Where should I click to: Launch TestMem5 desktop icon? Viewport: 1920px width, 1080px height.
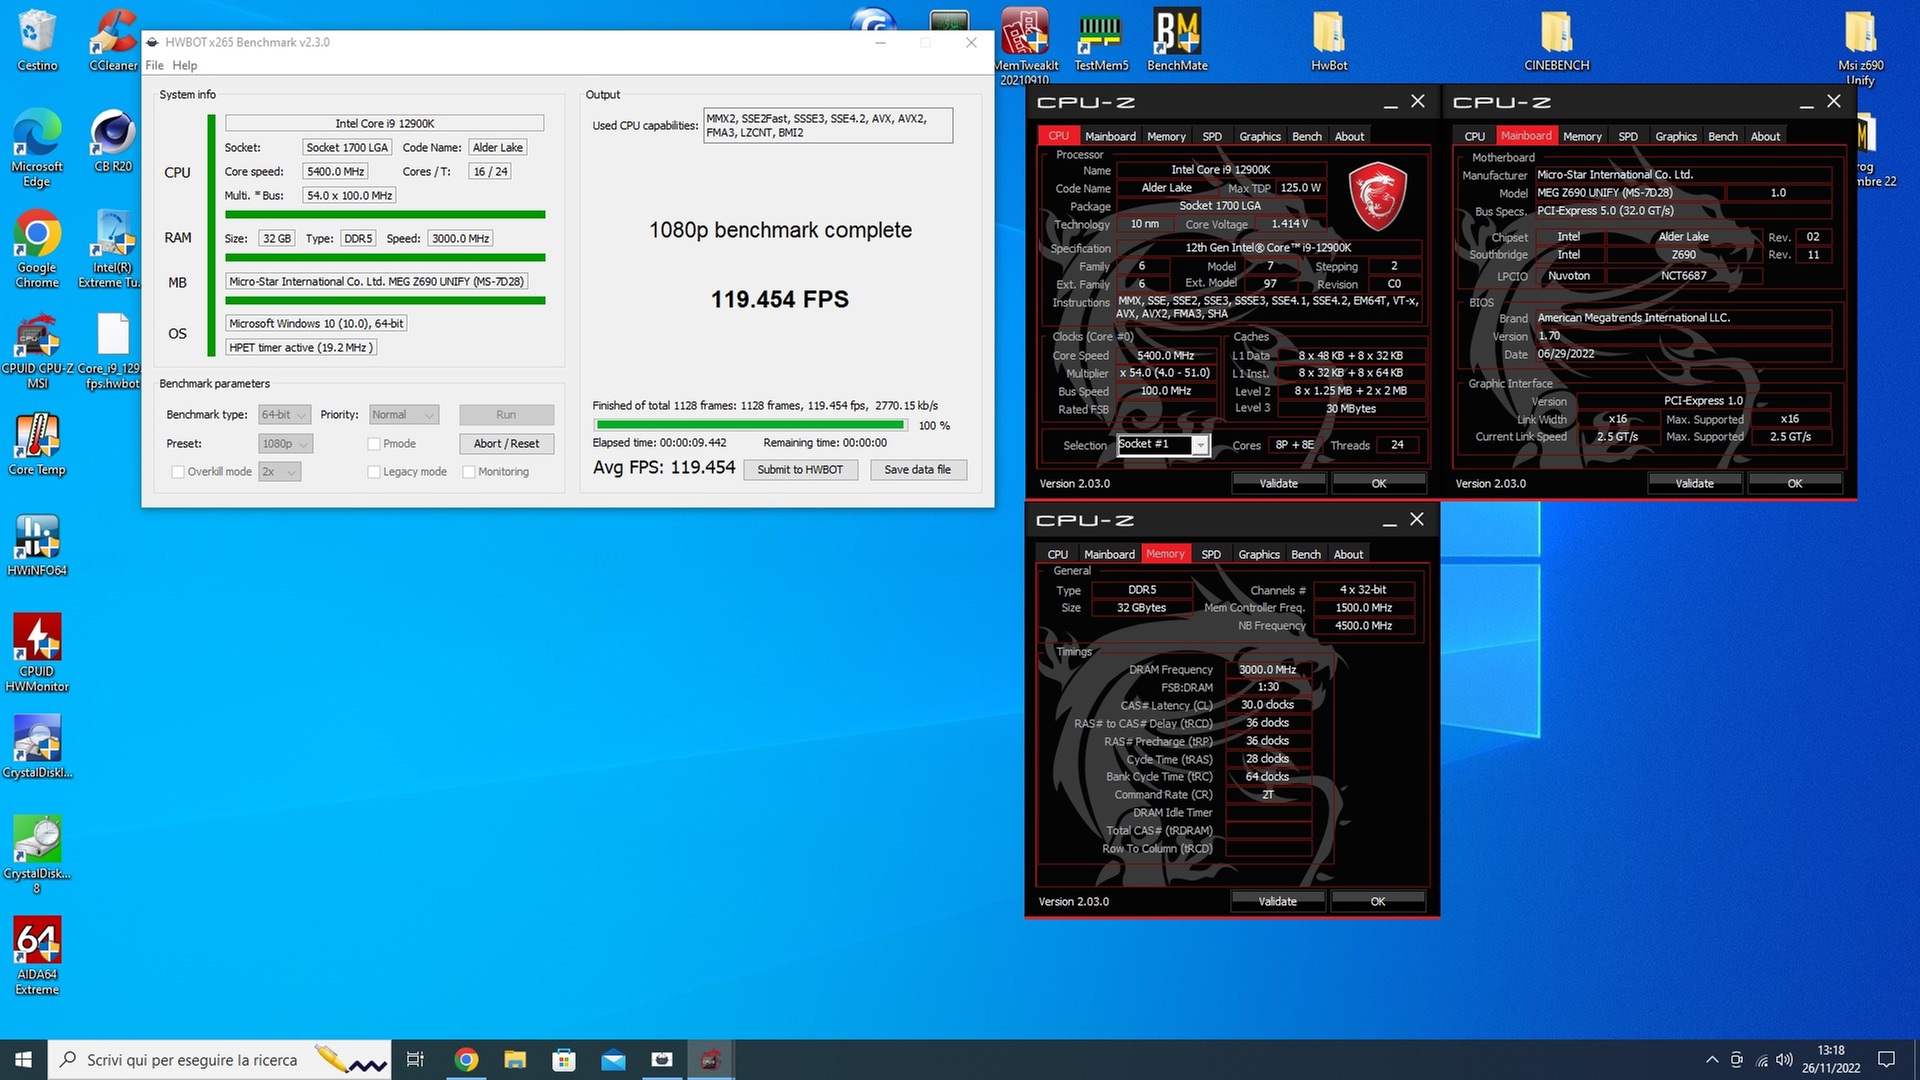1101,40
